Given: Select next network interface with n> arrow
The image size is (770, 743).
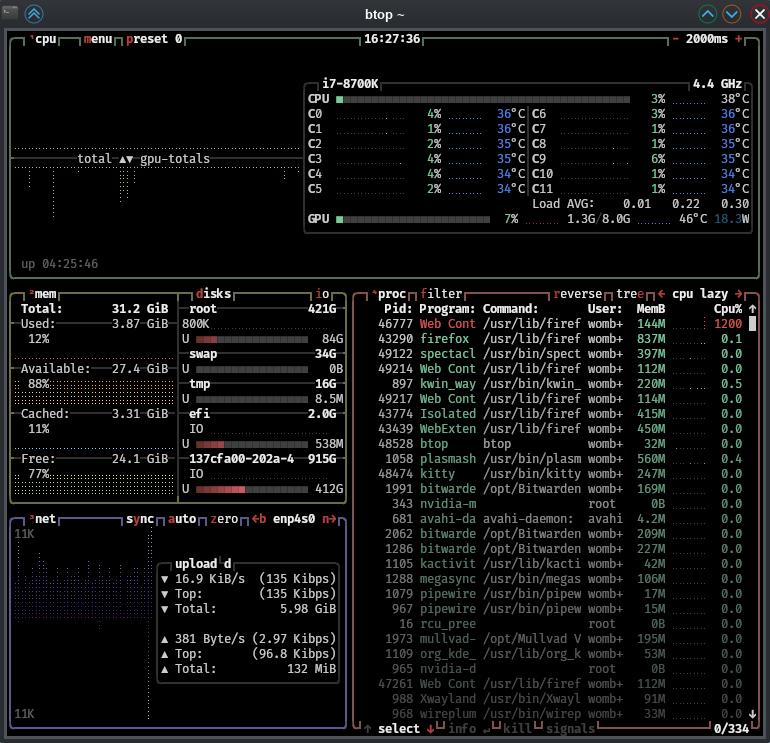Looking at the screenshot, I should [x=329, y=519].
